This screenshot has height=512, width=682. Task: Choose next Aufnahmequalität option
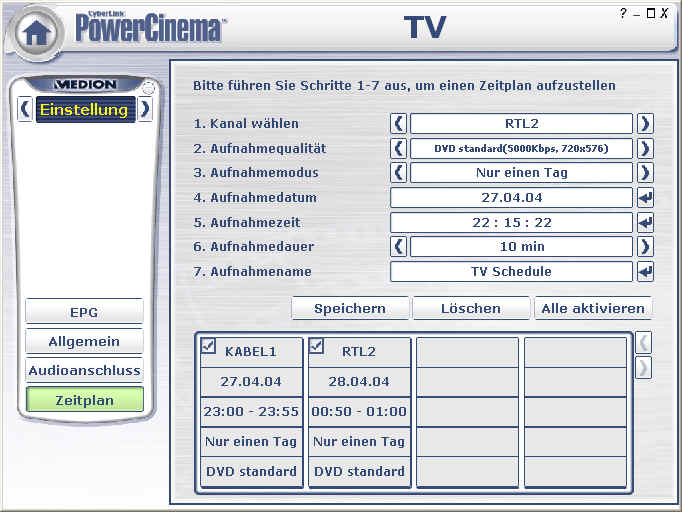pos(645,148)
